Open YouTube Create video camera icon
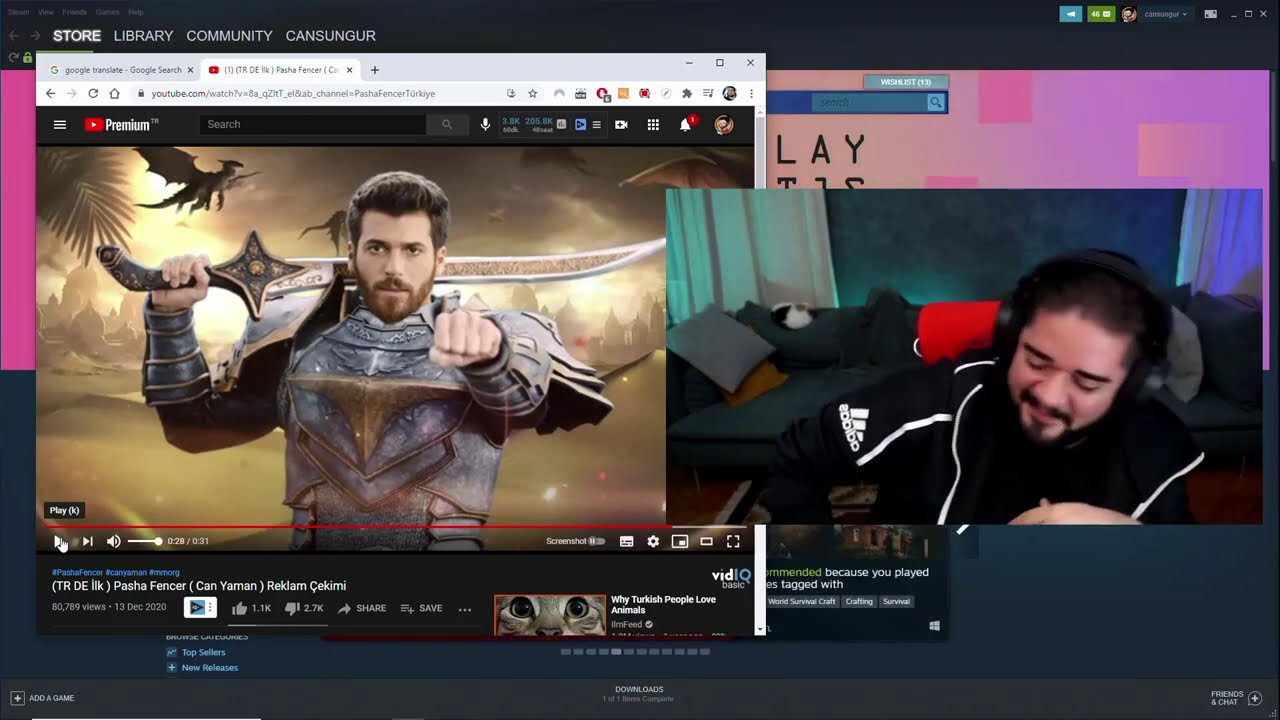Image resolution: width=1280 pixels, height=720 pixels. click(621, 124)
